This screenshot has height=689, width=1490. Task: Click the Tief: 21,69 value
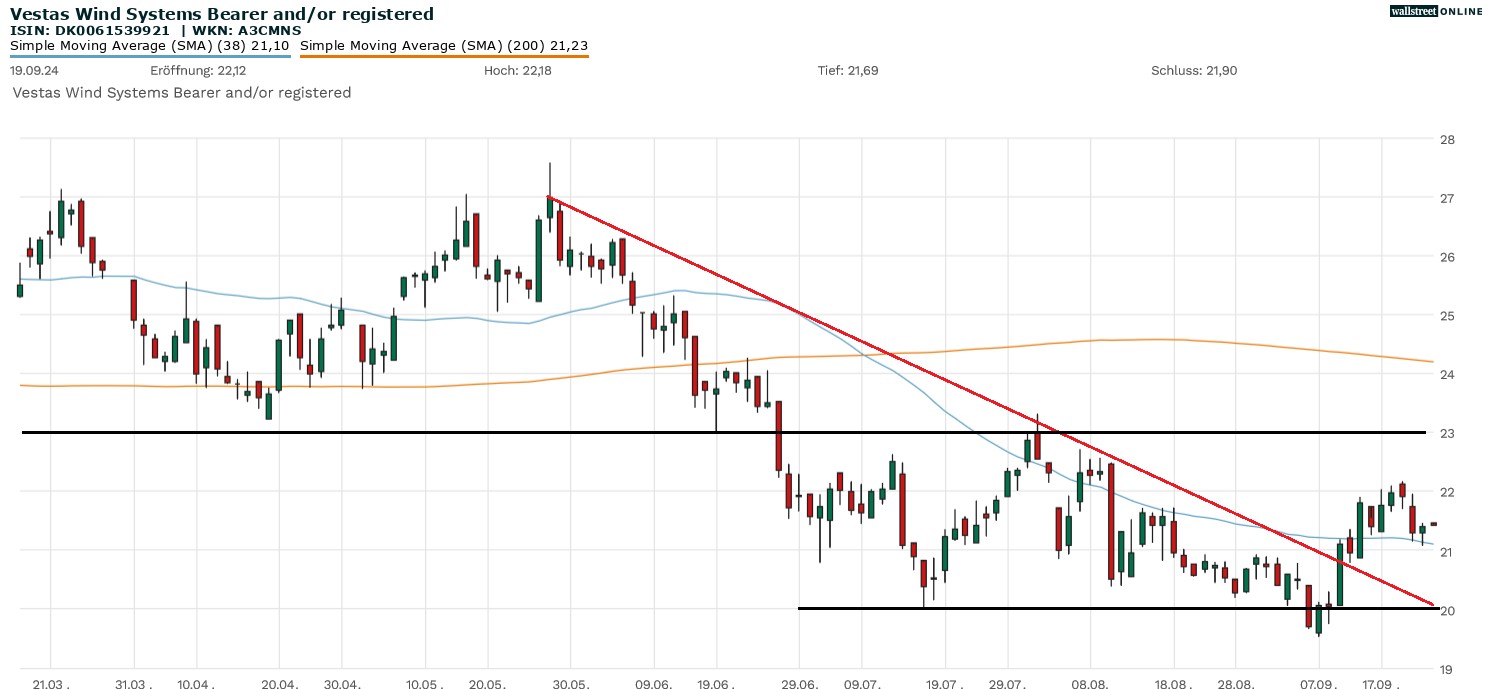click(848, 71)
